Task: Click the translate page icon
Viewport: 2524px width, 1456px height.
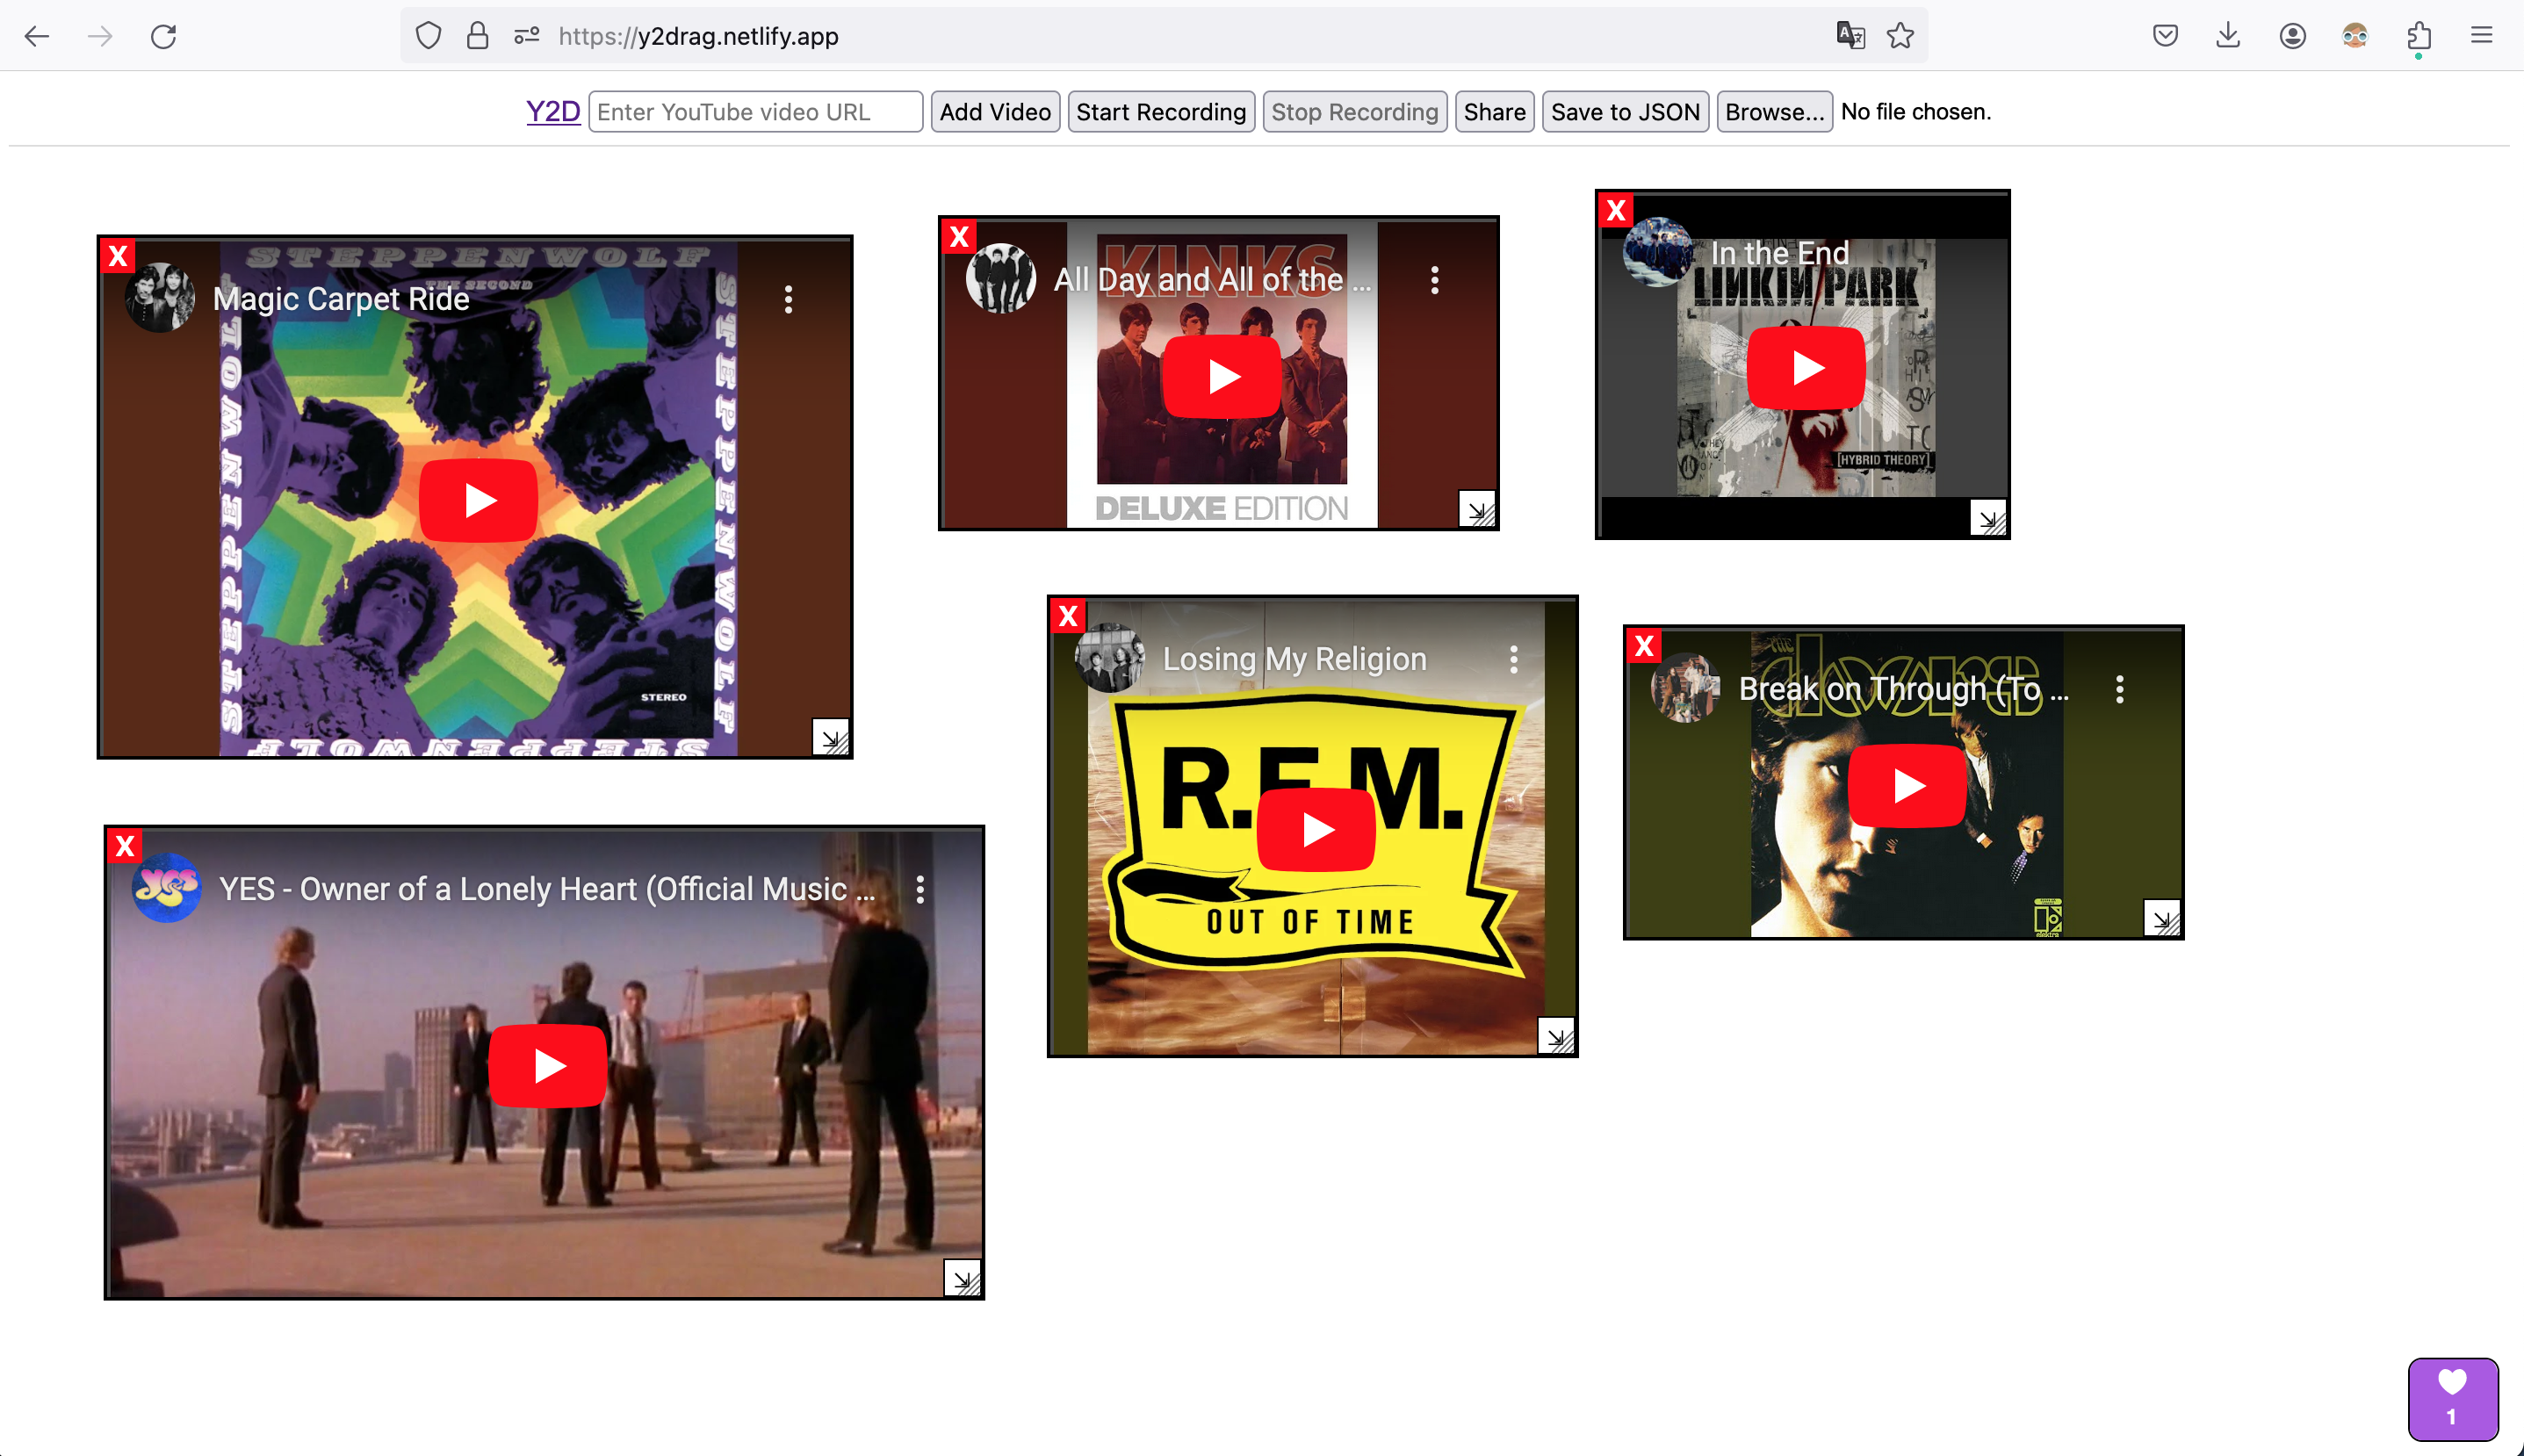Action: click(x=1851, y=36)
